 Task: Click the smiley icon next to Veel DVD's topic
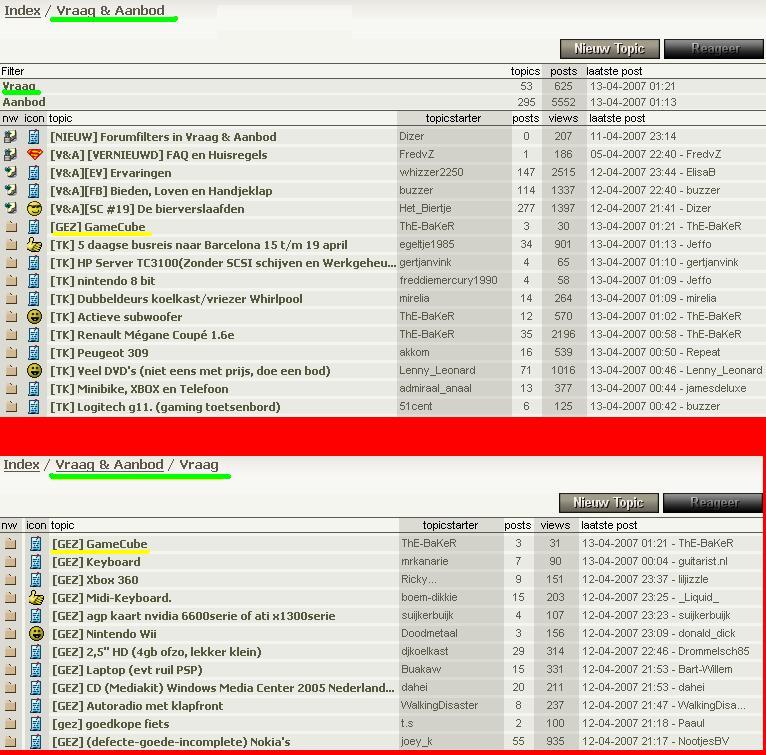pyautogui.click(x=34, y=370)
